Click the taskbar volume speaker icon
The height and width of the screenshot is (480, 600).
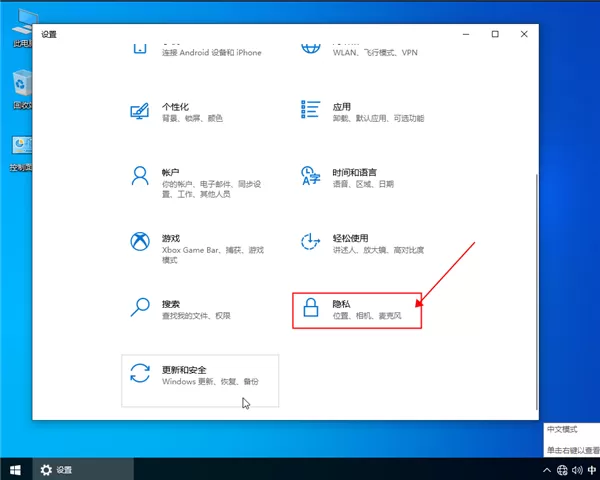click(577, 470)
